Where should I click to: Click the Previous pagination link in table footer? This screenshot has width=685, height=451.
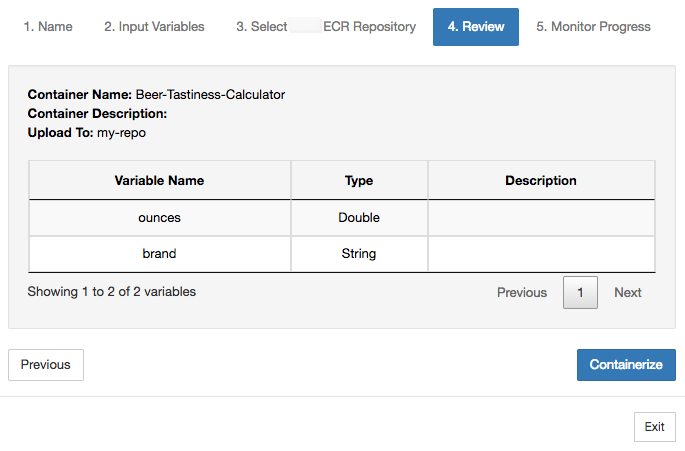coord(522,293)
